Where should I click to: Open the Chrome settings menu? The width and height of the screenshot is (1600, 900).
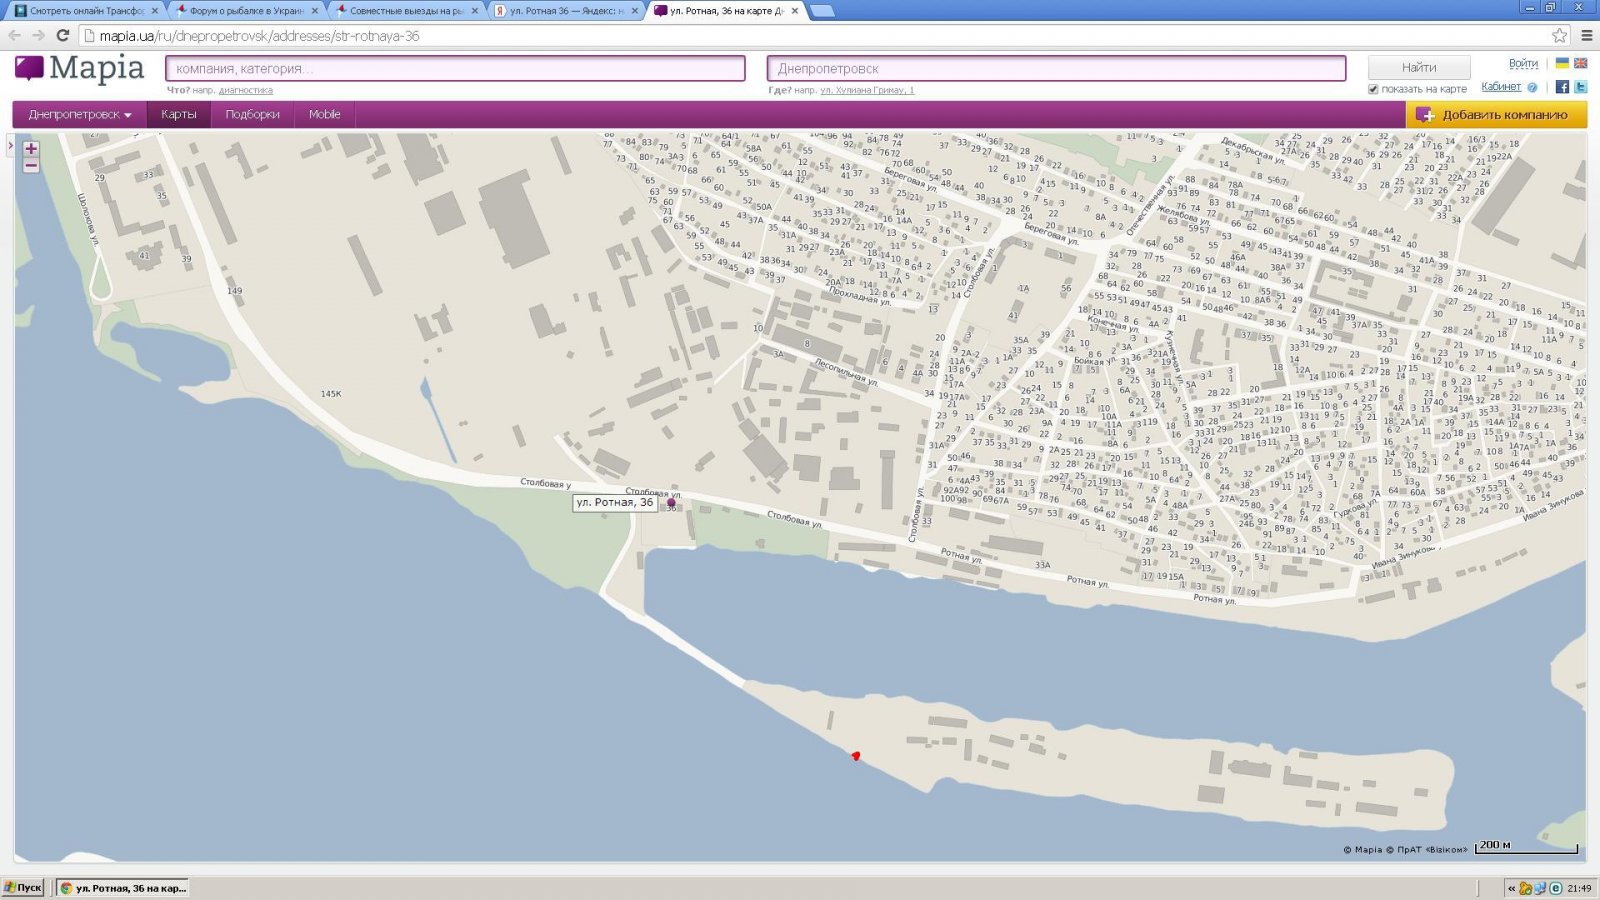click(1586, 35)
